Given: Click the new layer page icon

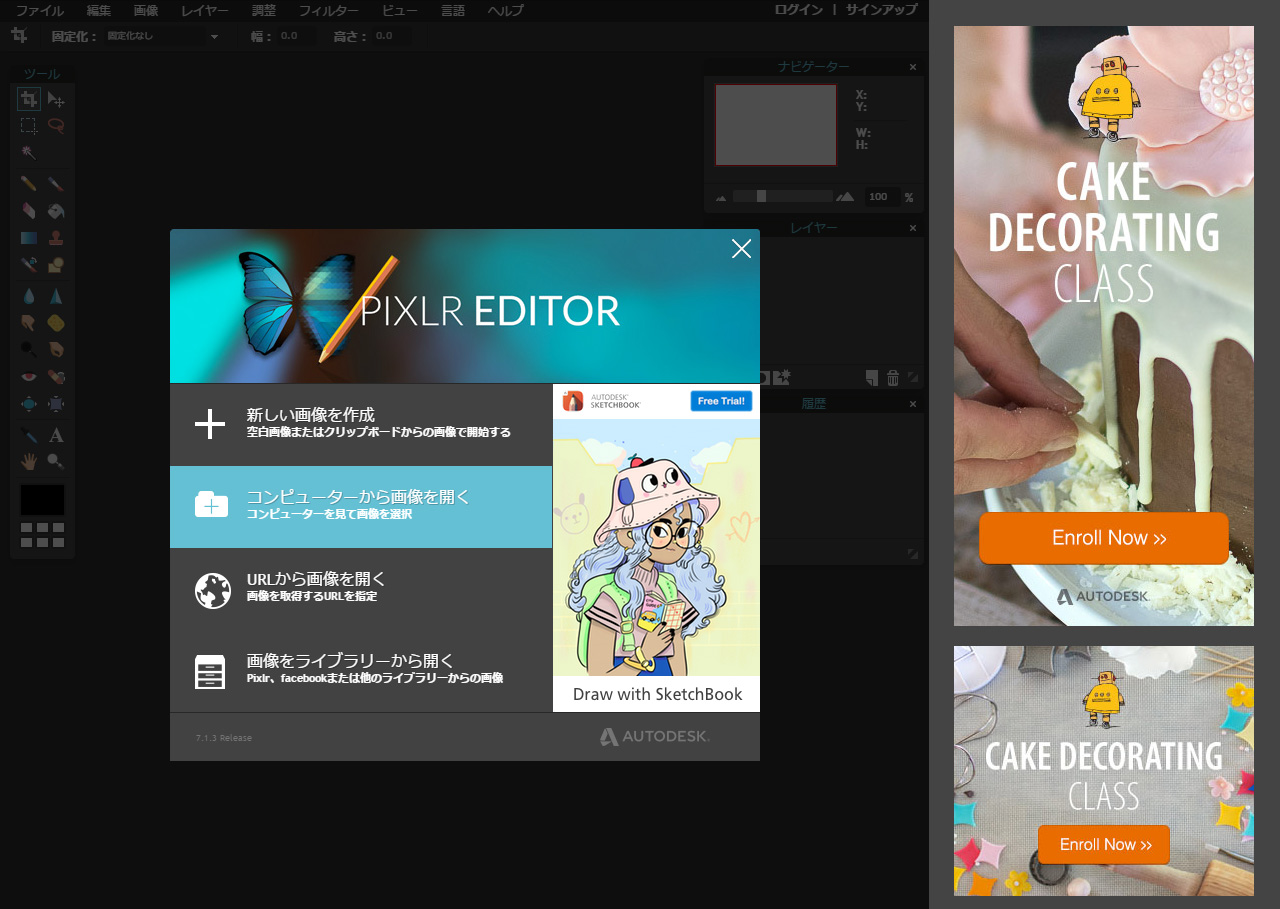Looking at the screenshot, I should pyautogui.click(x=872, y=378).
